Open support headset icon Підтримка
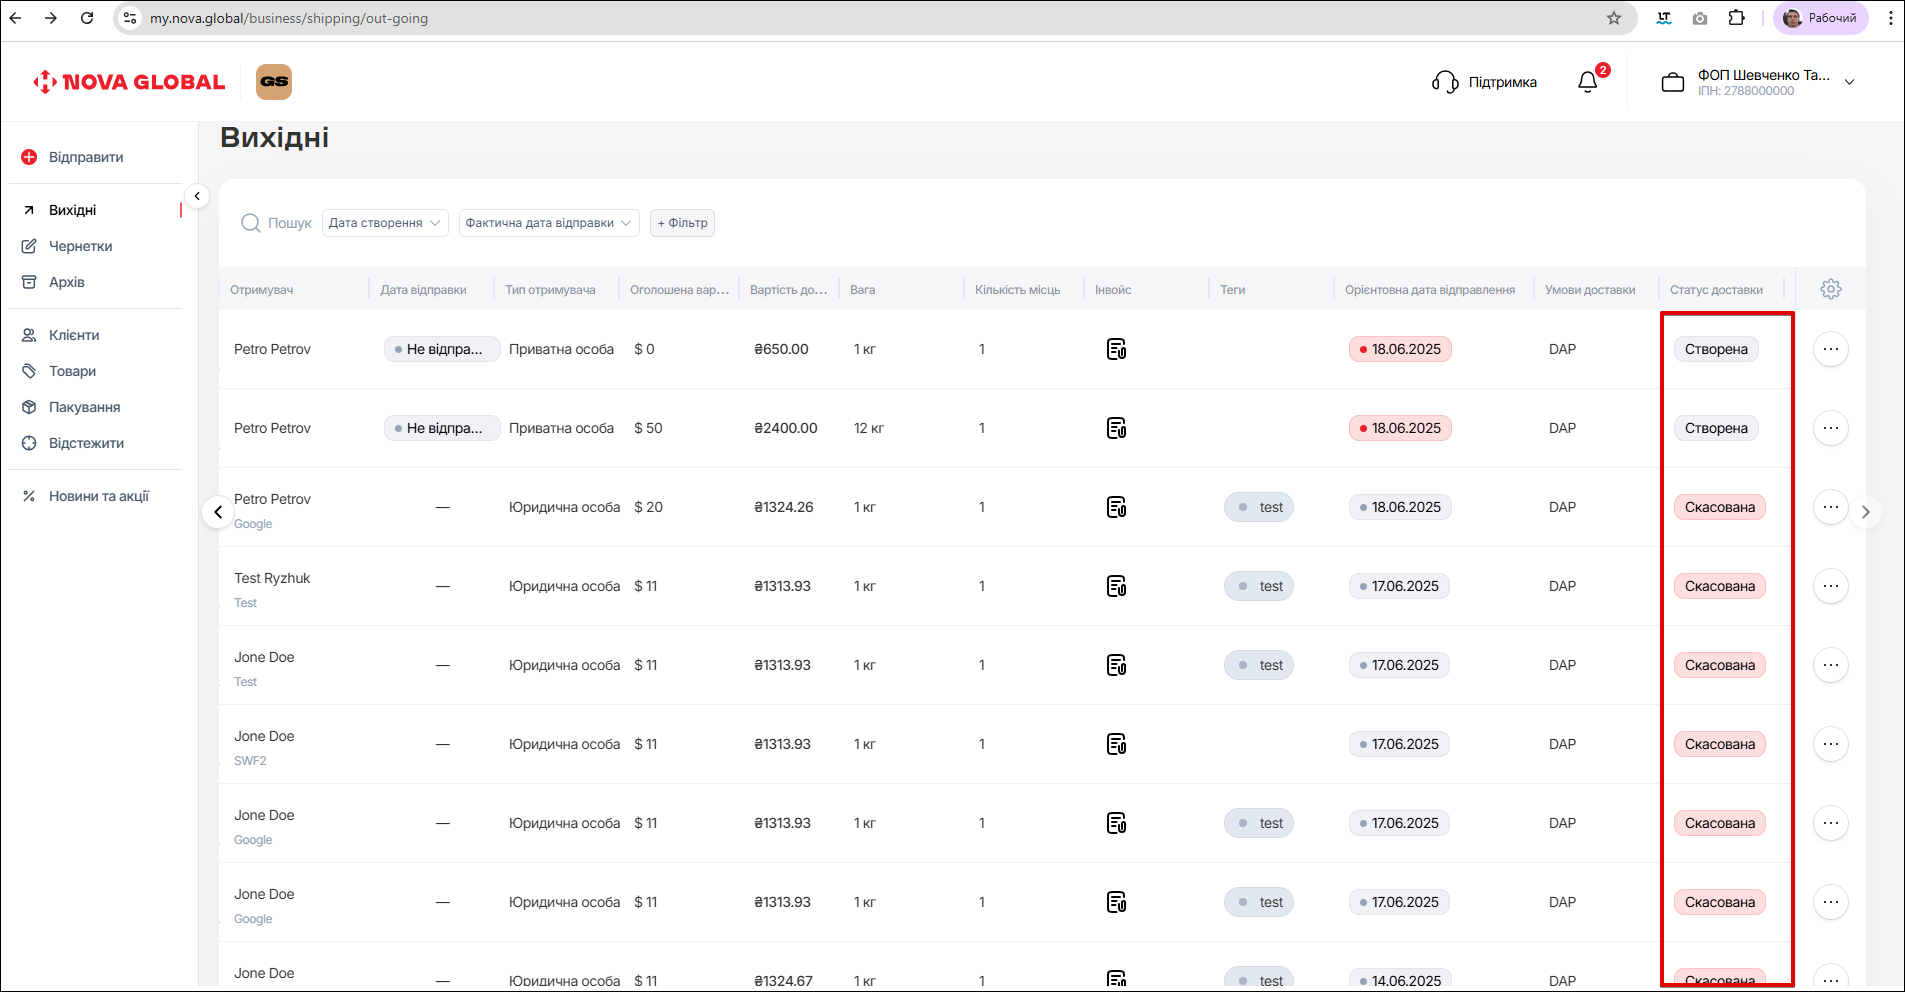This screenshot has width=1905, height=992. pyautogui.click(x=1445, y=82)
